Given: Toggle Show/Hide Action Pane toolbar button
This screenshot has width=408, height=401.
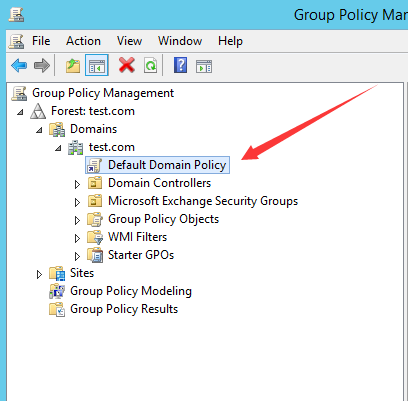Looking at the screenshot, I should point(204,66).
